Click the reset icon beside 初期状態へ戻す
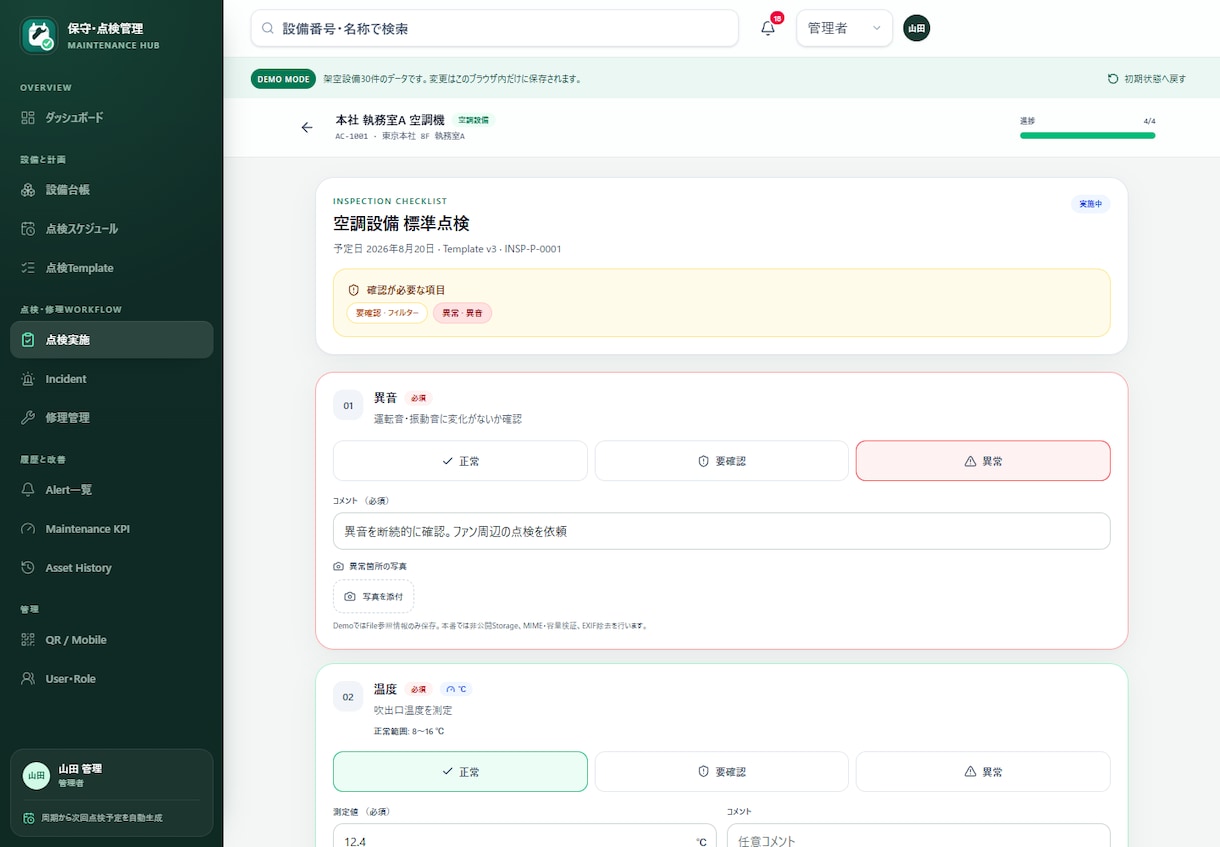Viewport: 1220px width, 847px height. [1113, 78]
